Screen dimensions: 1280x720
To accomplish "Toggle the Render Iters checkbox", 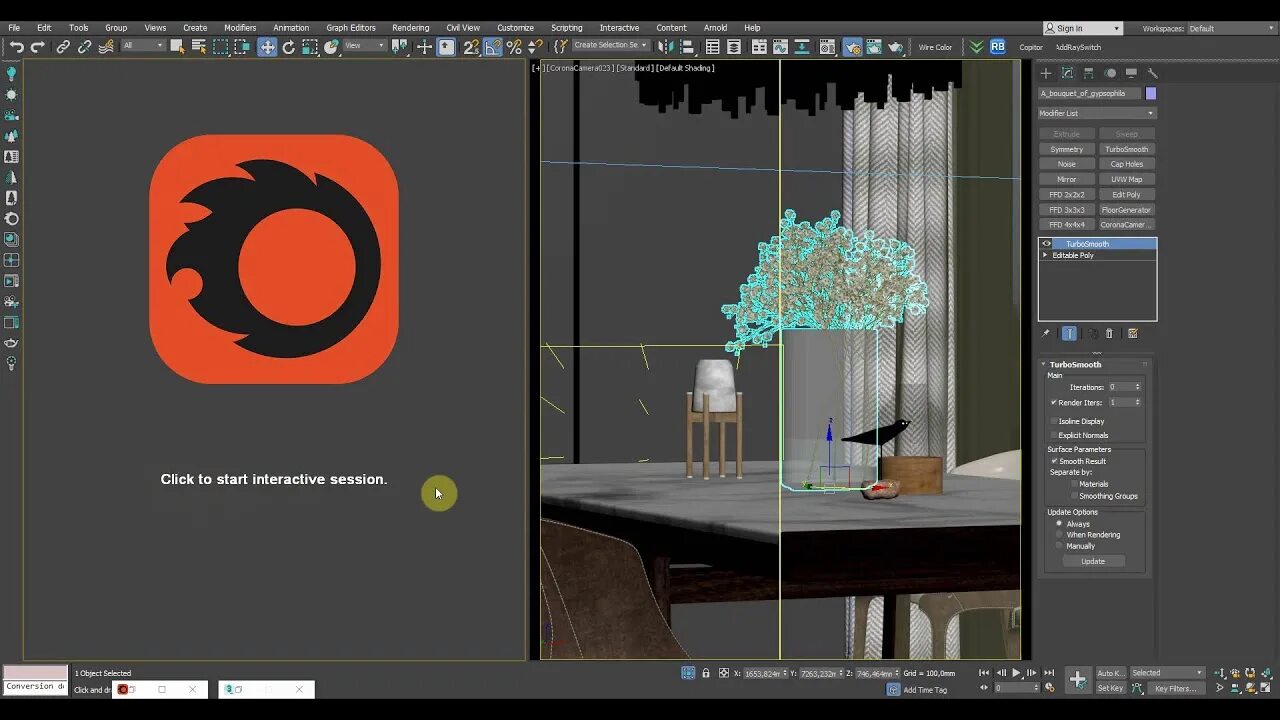I will tap(1054, 402).
